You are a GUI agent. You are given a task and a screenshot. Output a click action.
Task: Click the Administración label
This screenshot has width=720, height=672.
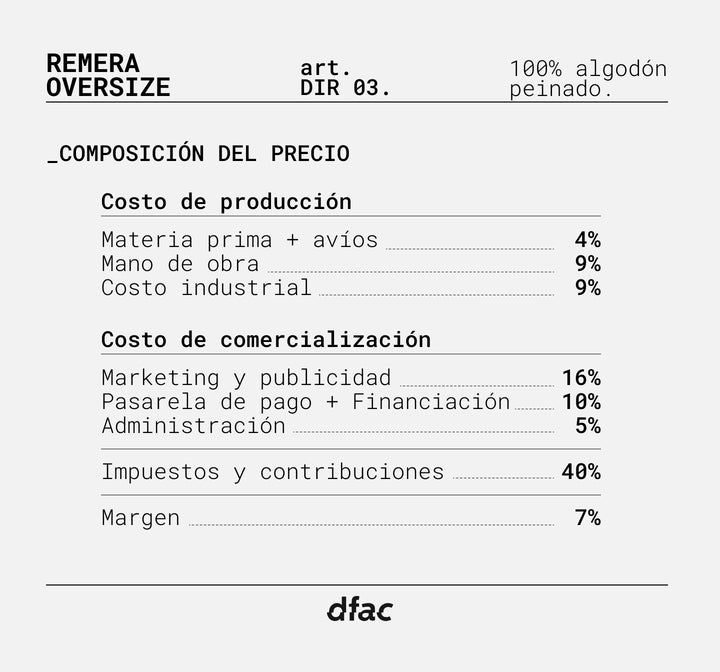193,426
